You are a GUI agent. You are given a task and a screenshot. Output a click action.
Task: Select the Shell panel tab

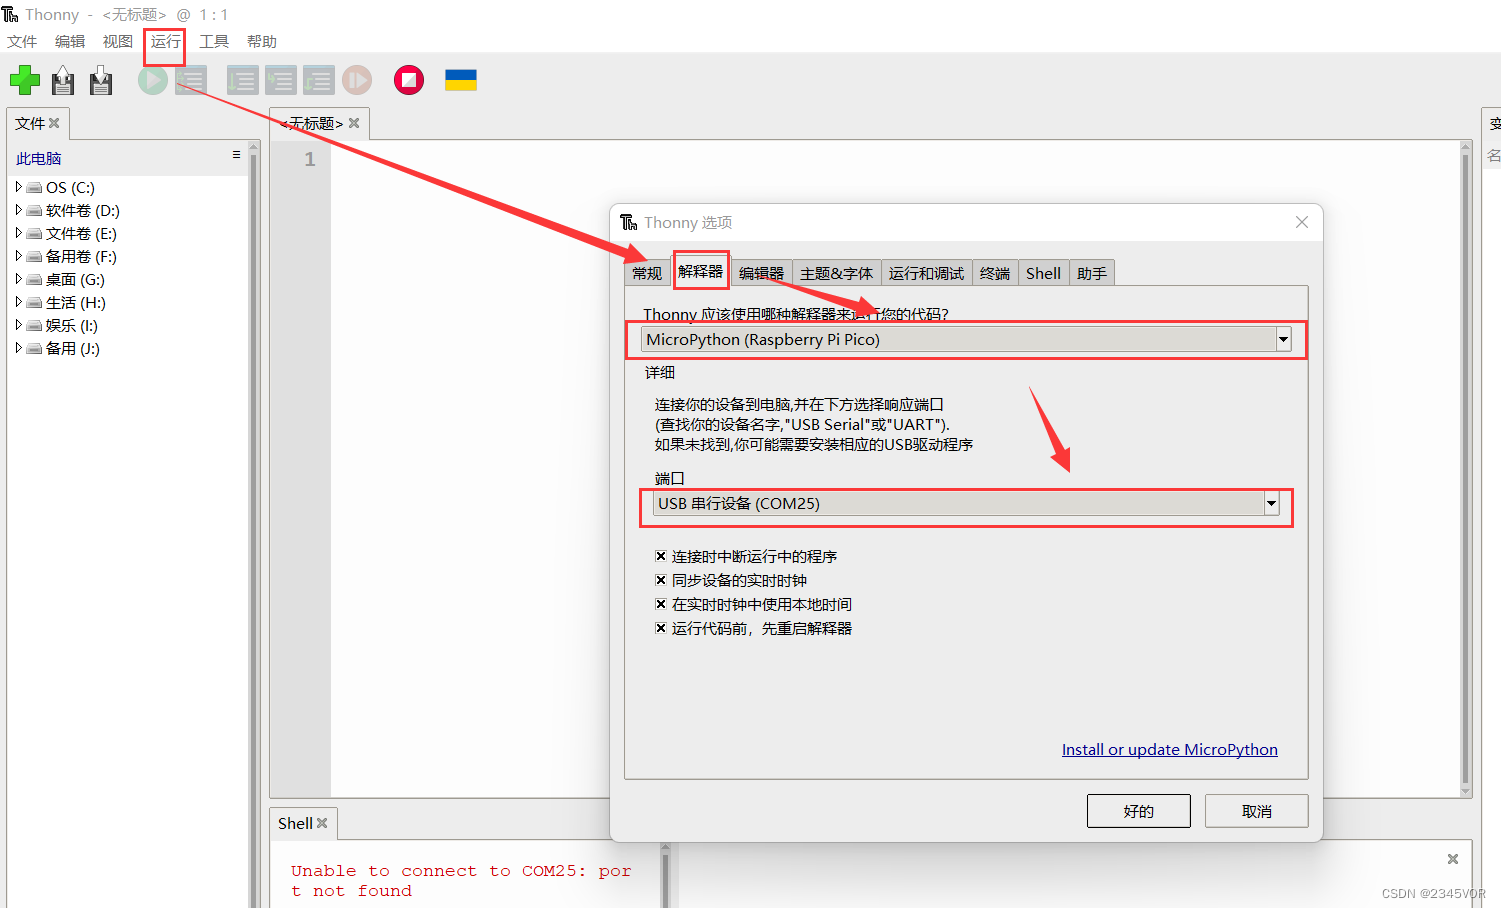(x=295, y=823)
